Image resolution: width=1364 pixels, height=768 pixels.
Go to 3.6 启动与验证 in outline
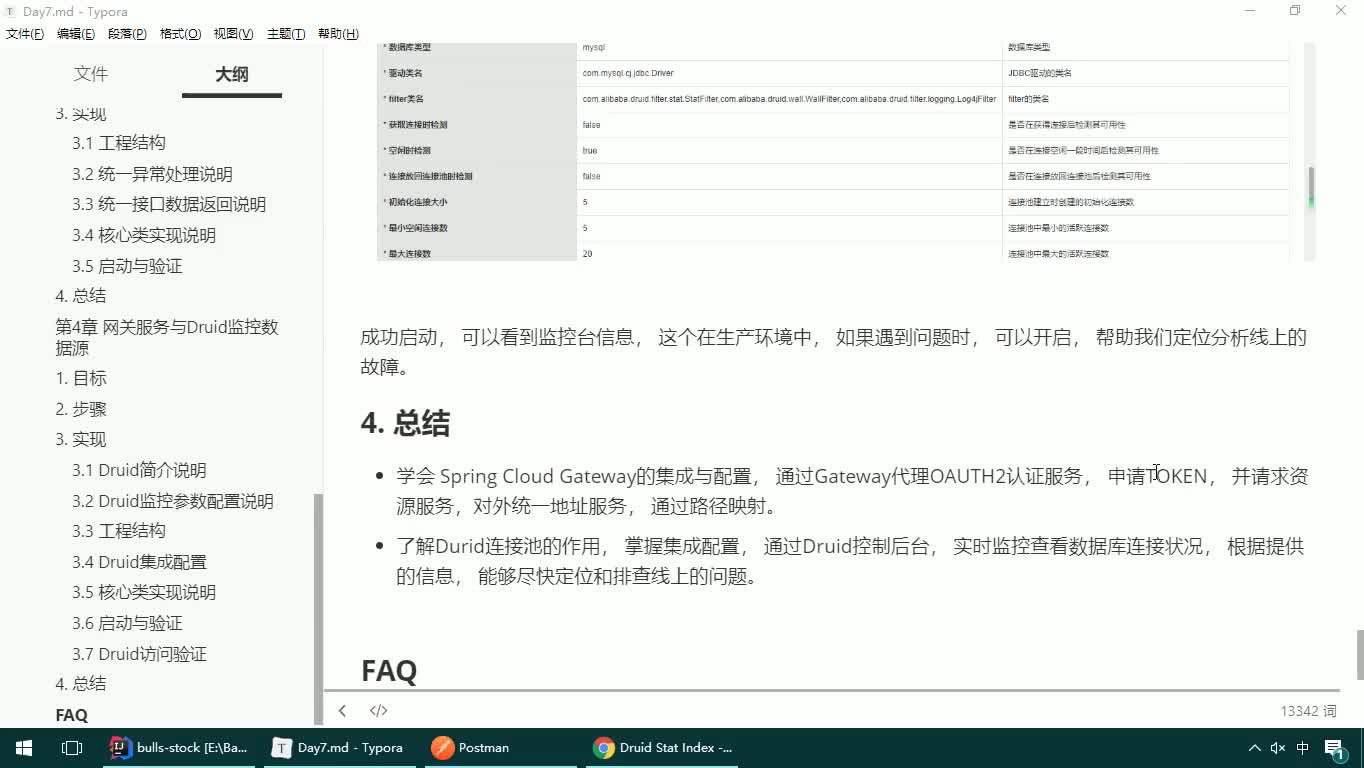[x=127, y=623]
